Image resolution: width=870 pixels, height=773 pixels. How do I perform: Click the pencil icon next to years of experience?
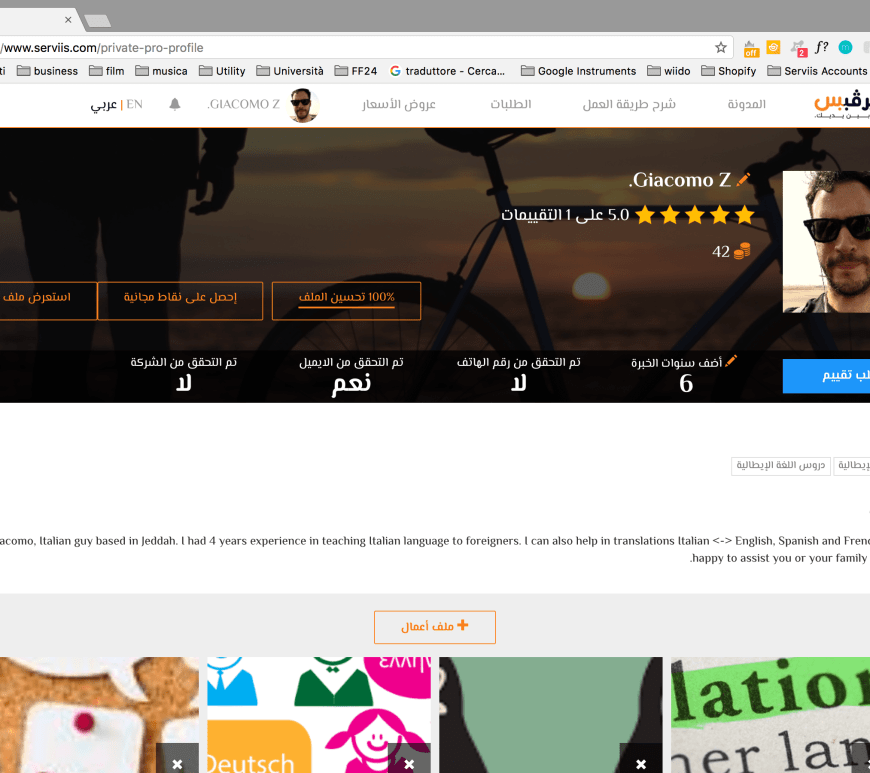tap(731, 360)
